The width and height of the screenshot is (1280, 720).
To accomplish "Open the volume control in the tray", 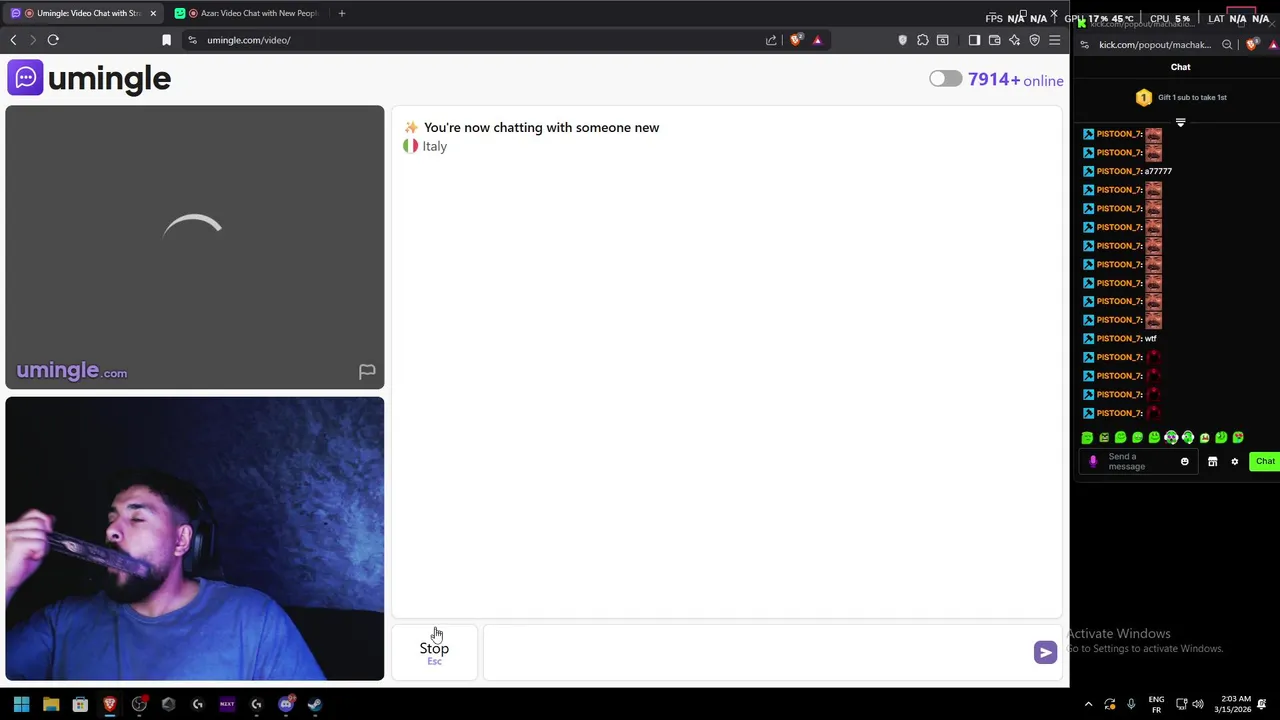I will point(1198,704).
